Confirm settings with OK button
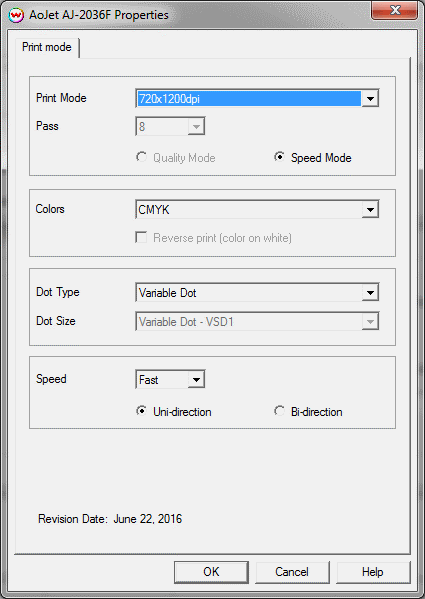The width and height of the screenshot is (425, 599). (211, 572)
